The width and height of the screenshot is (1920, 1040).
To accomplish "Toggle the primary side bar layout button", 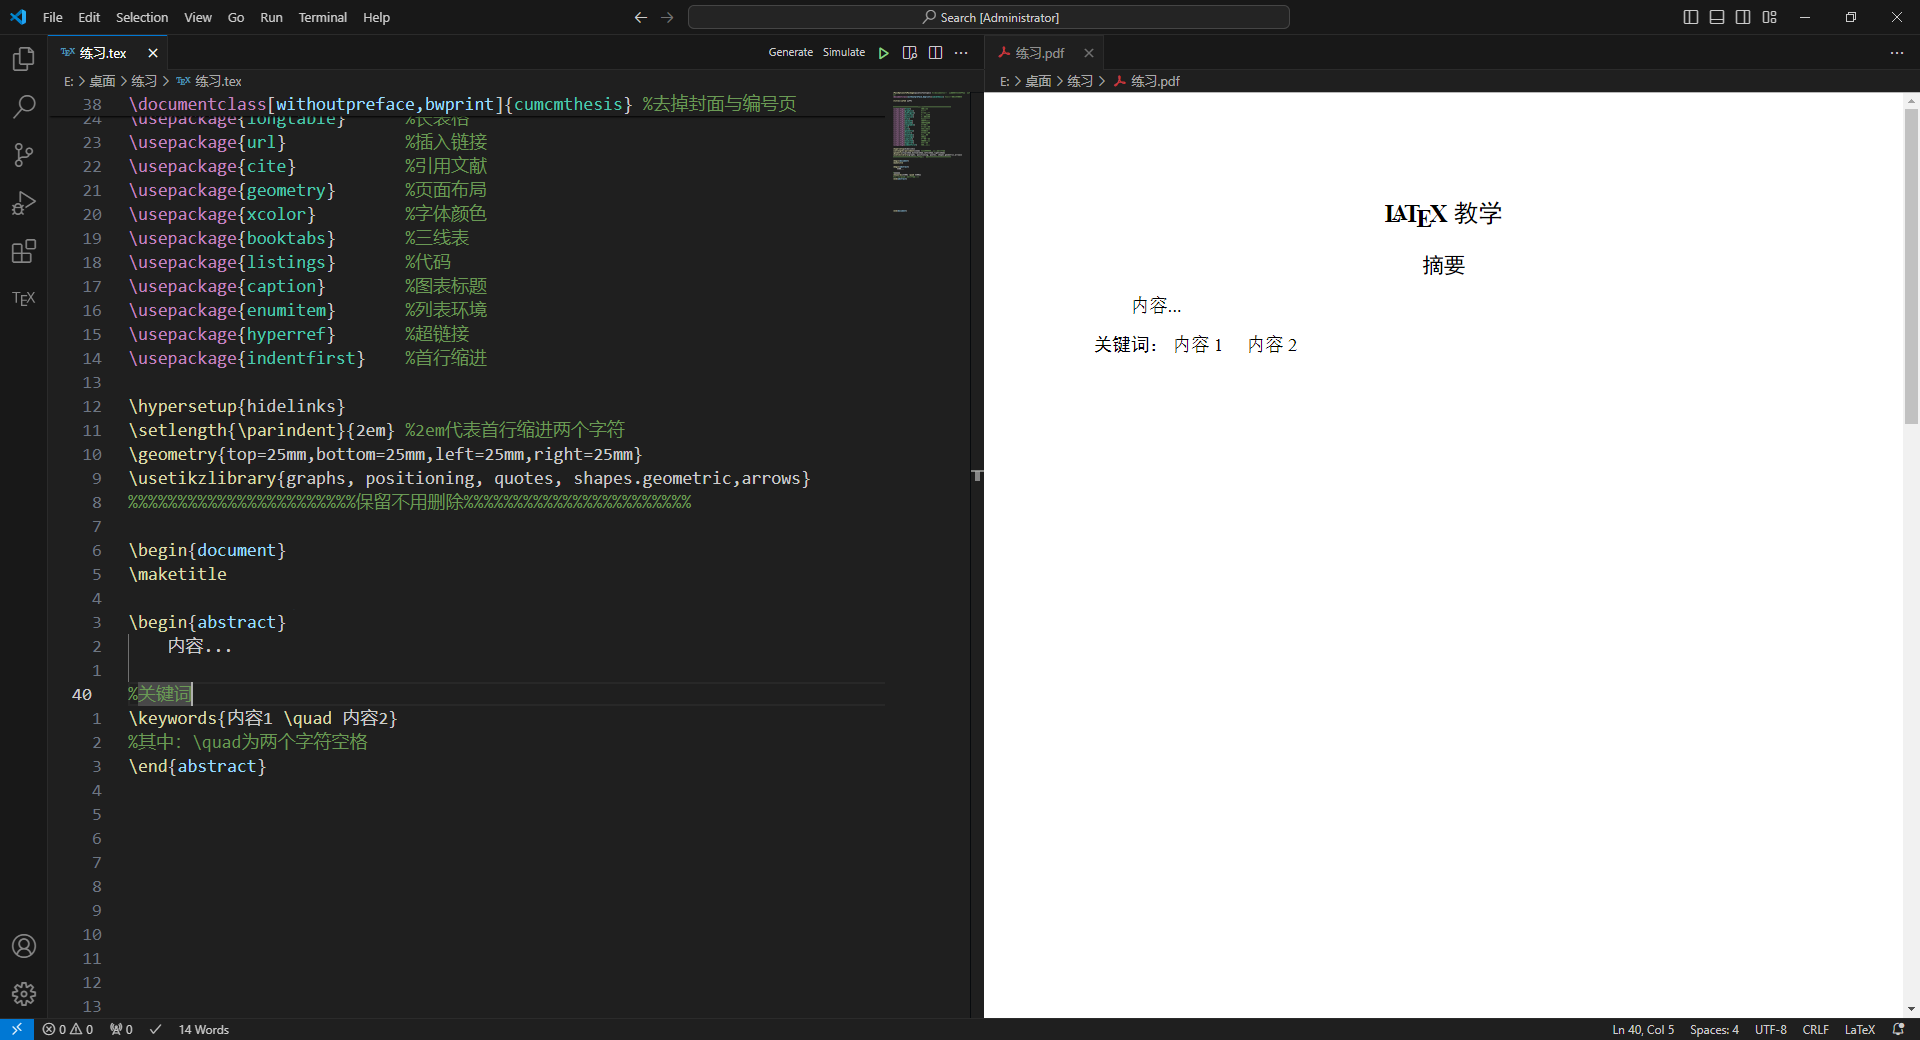I will [1690, 17].
